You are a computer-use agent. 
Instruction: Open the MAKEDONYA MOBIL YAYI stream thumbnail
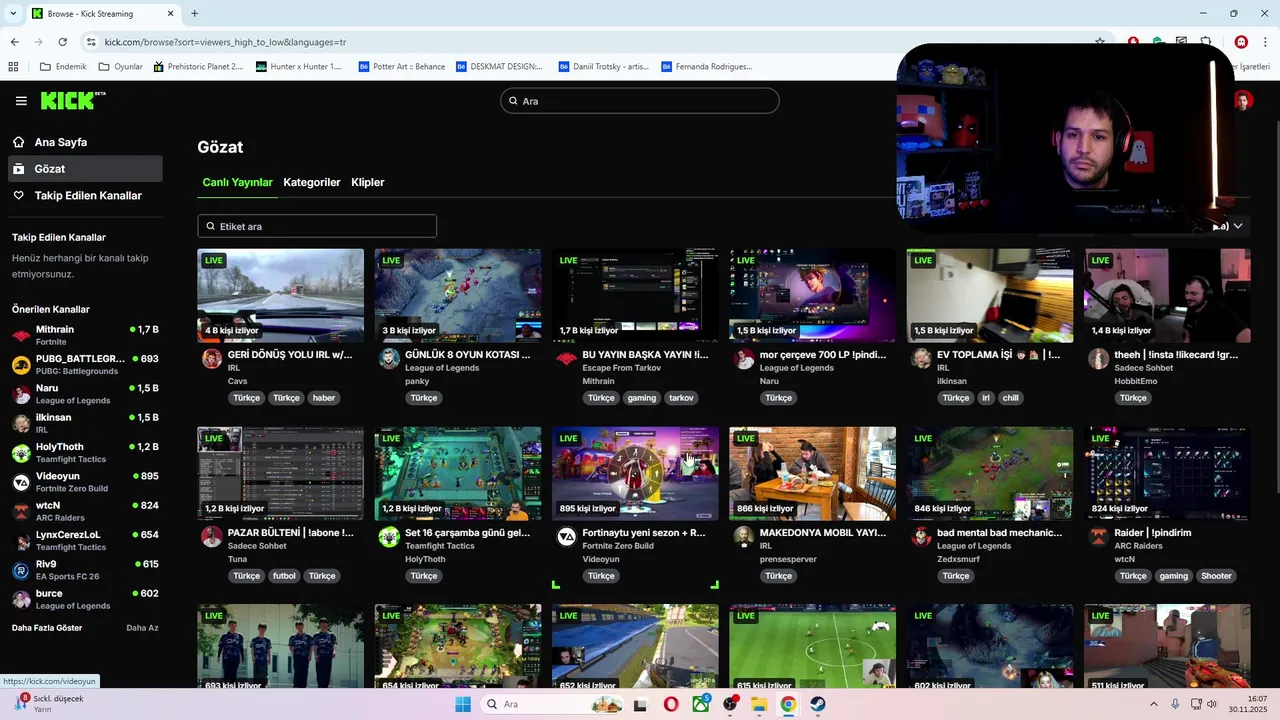pos(812,474)
